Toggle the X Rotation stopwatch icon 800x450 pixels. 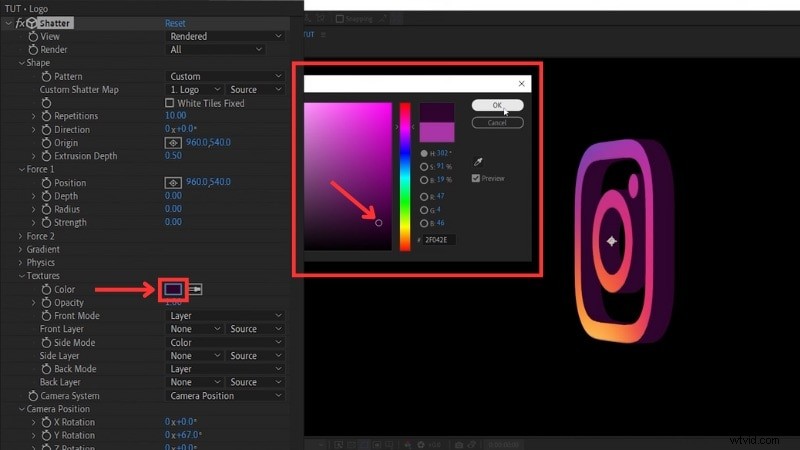tap(46, 422)
